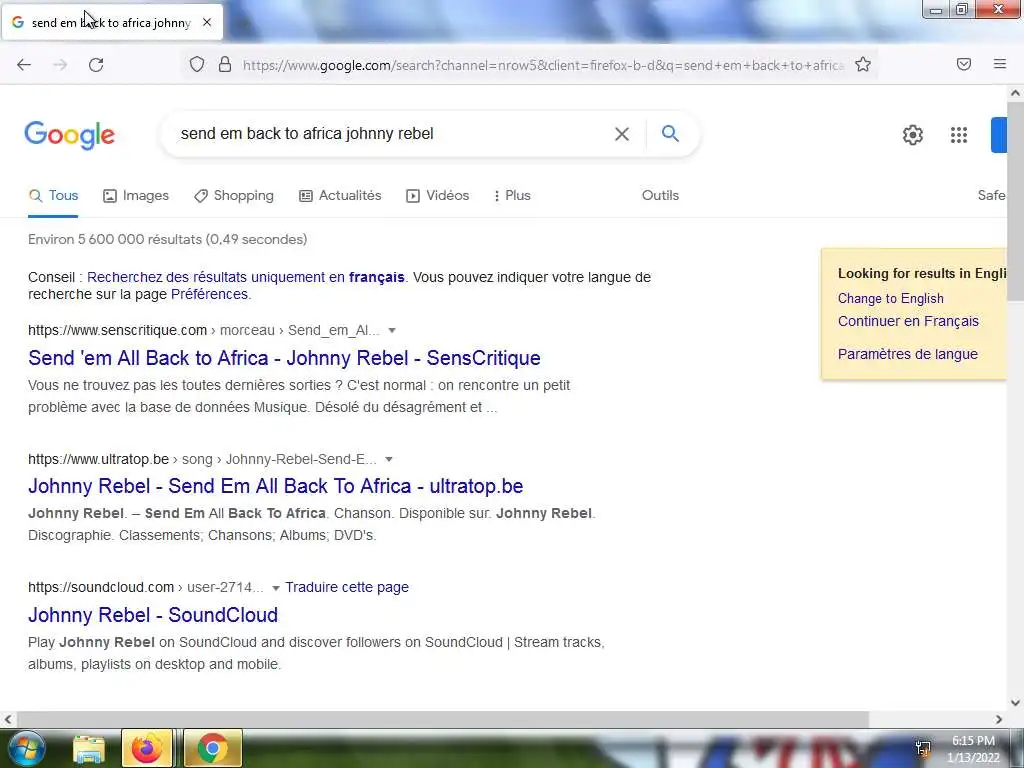Open the Outils search tools

(660, 195)
